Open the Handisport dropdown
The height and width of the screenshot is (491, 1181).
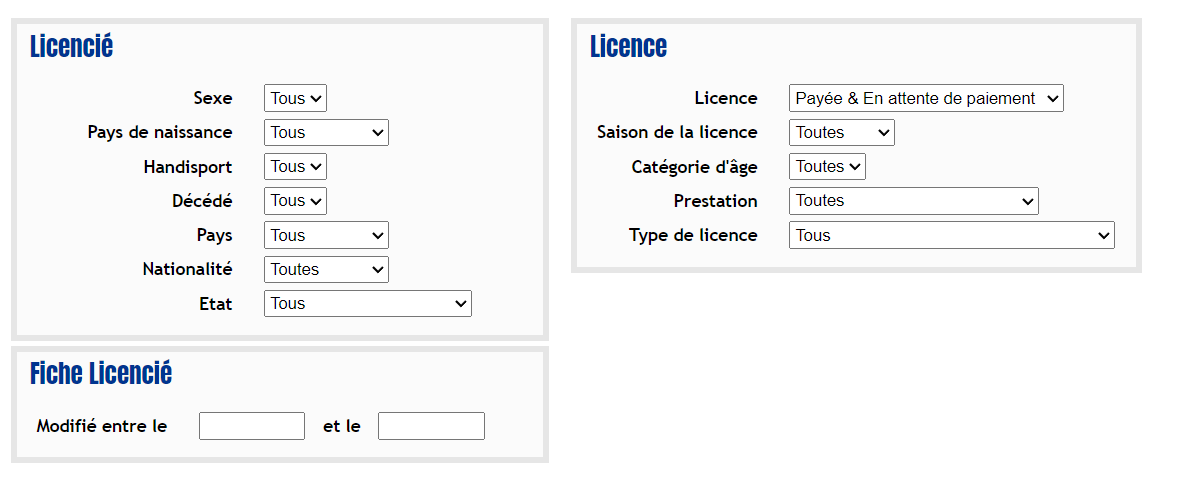(295, 166)
